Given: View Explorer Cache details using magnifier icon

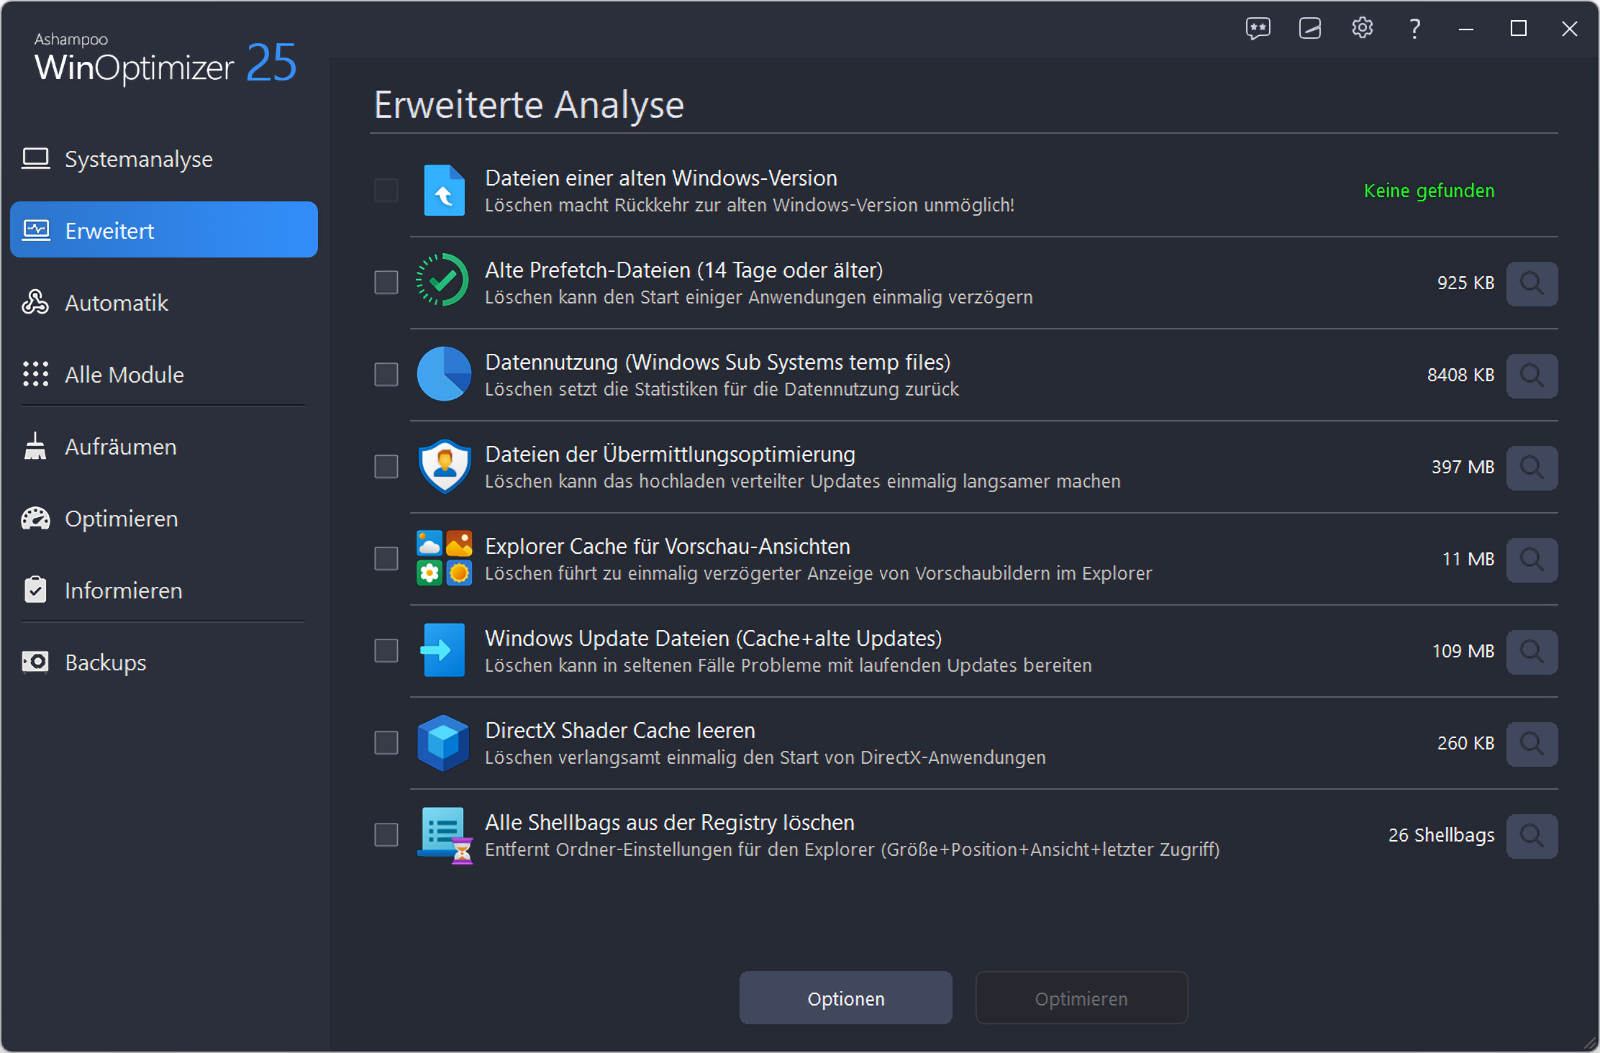Looking at the screenshot, I should (x=1531, y=560).
